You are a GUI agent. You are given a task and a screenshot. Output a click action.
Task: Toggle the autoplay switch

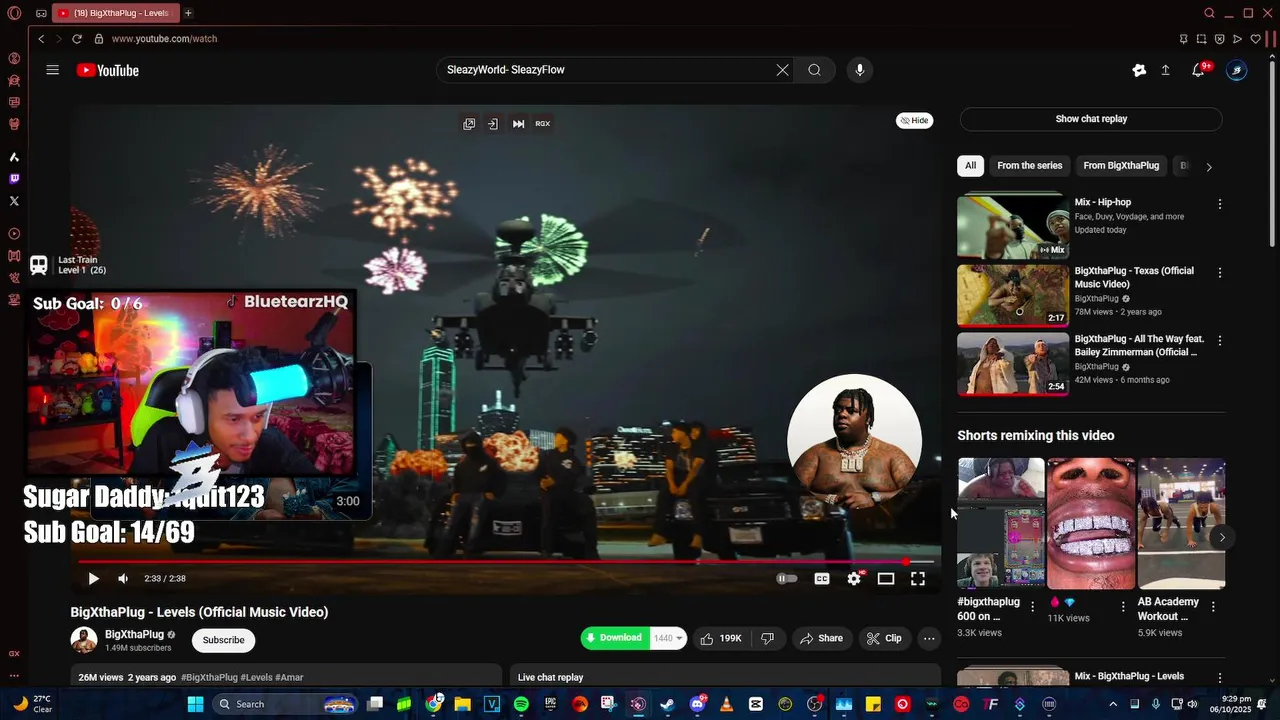788,578
